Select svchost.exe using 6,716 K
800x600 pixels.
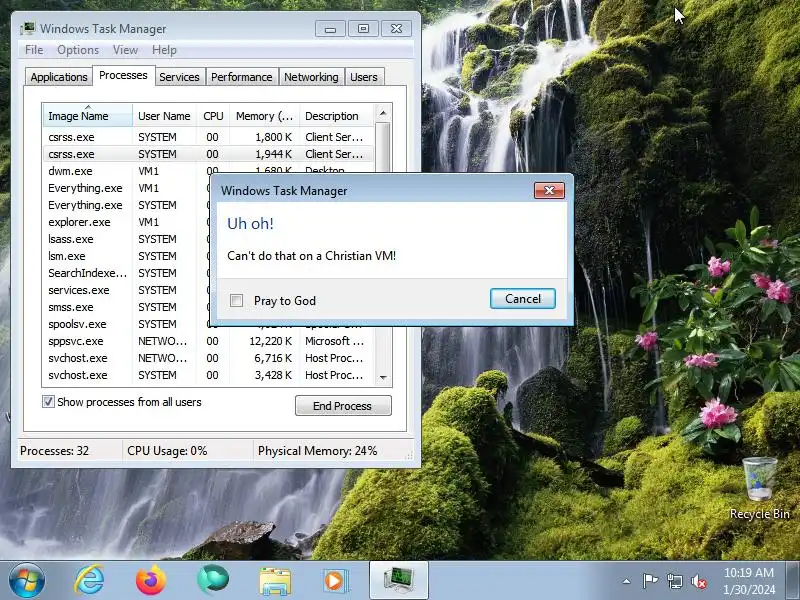click(208, 358)
